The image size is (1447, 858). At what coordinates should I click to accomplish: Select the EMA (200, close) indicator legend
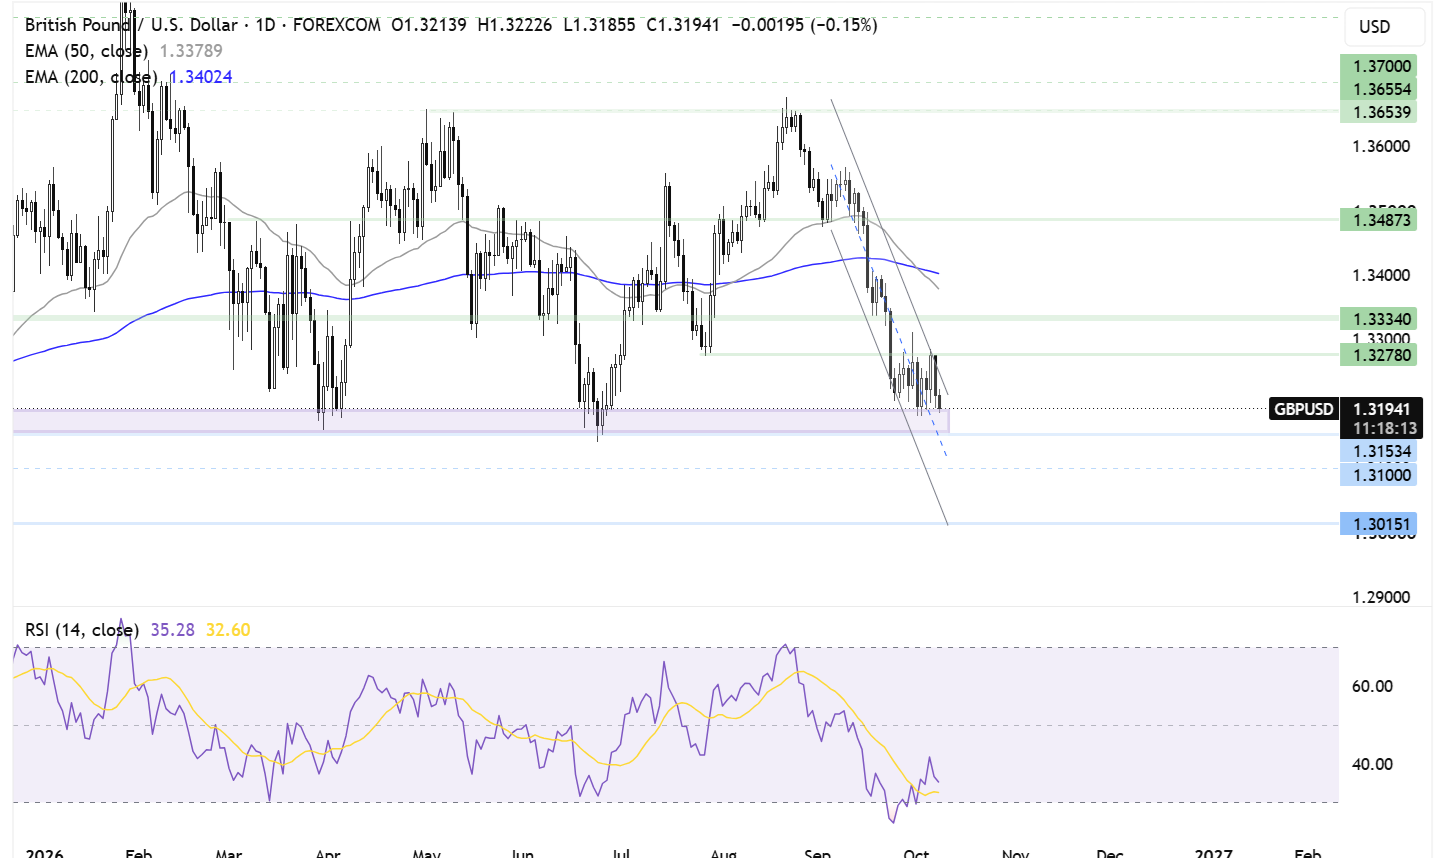point(91,77)
